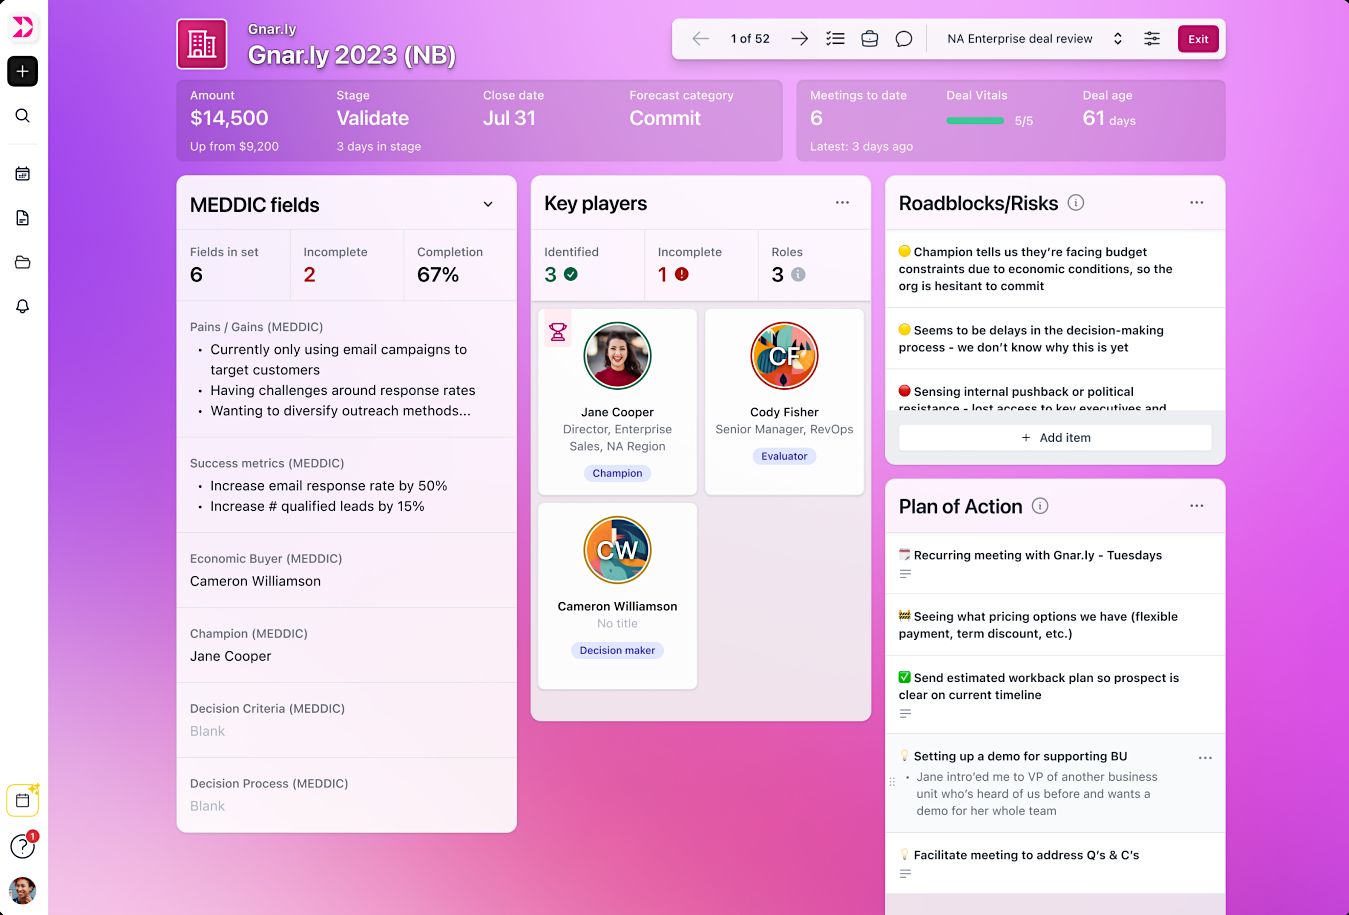Go to next deal with right arrow

[799, 39]
